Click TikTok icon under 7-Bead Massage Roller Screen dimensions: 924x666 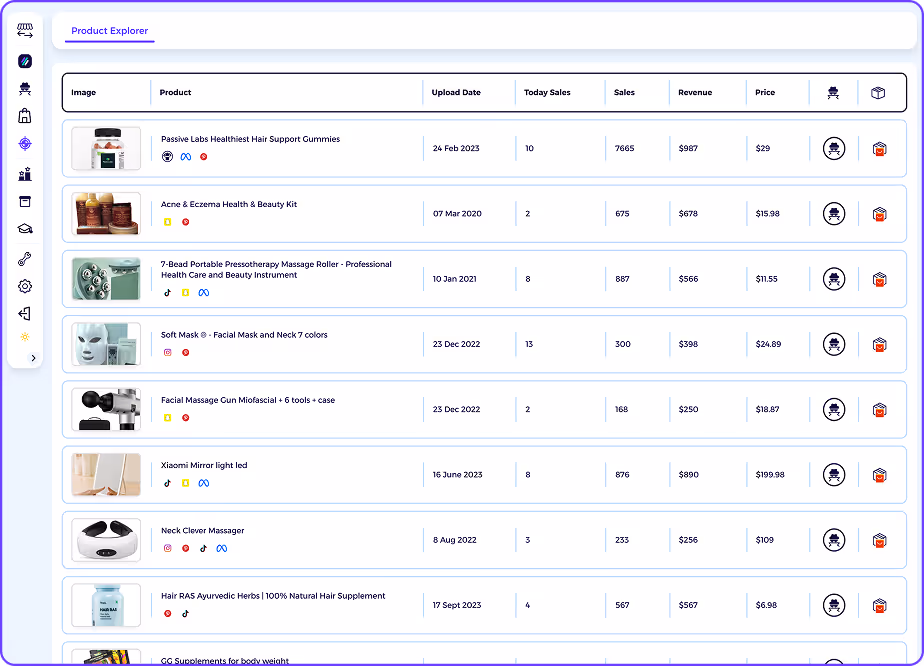[167, 293]
